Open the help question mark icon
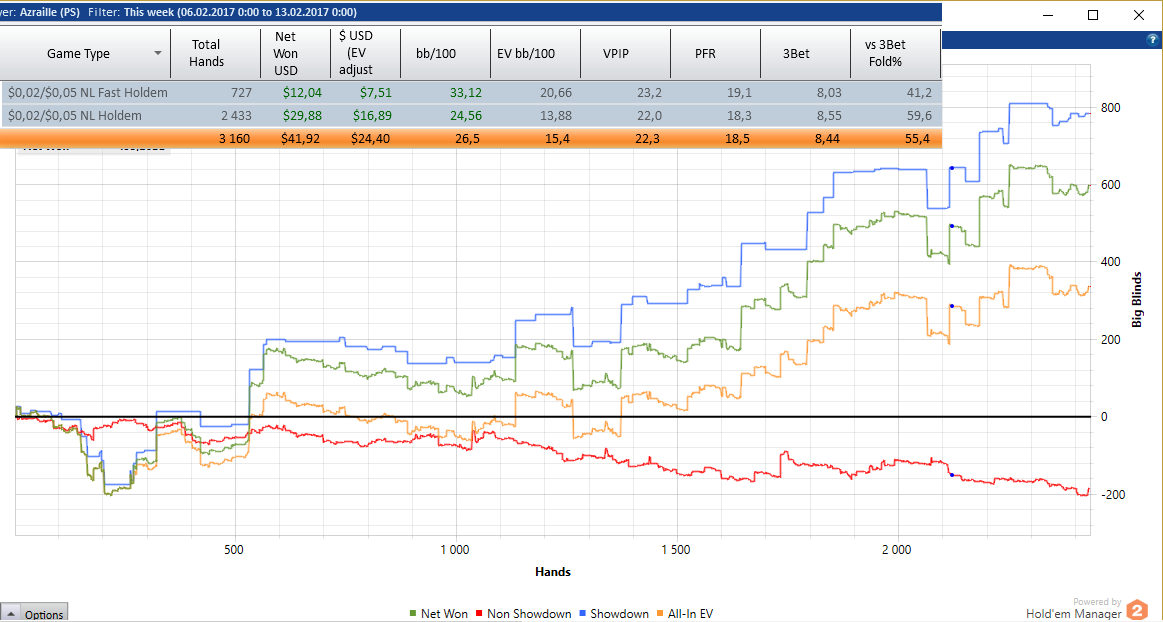 (x=1153, y=41)
